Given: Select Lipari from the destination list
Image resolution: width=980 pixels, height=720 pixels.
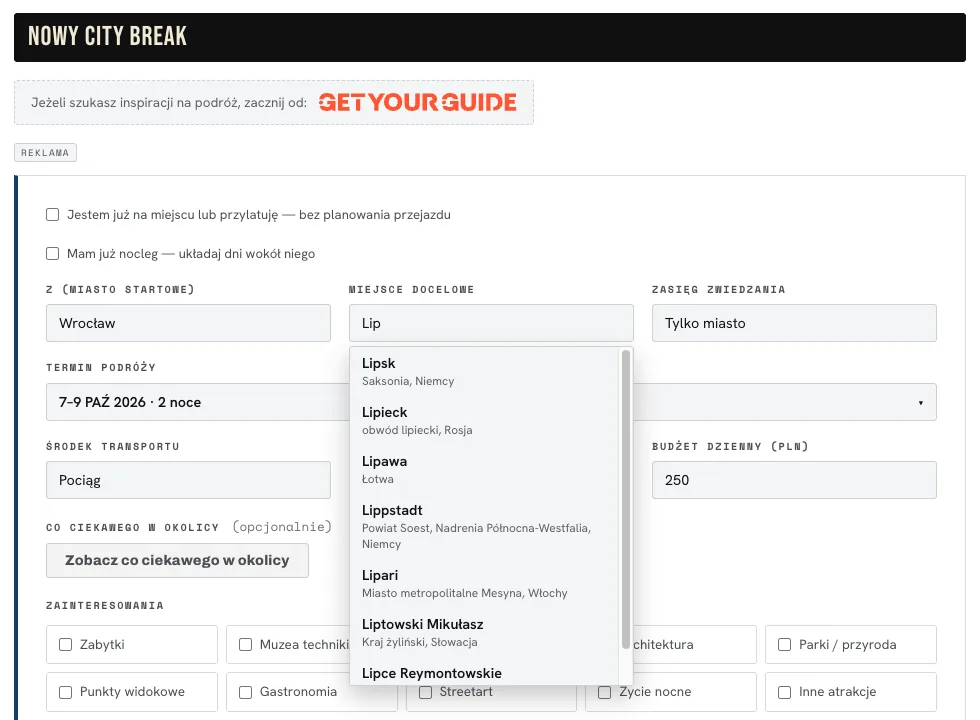Looking at the screenshot, I should (x=484, y=583).
